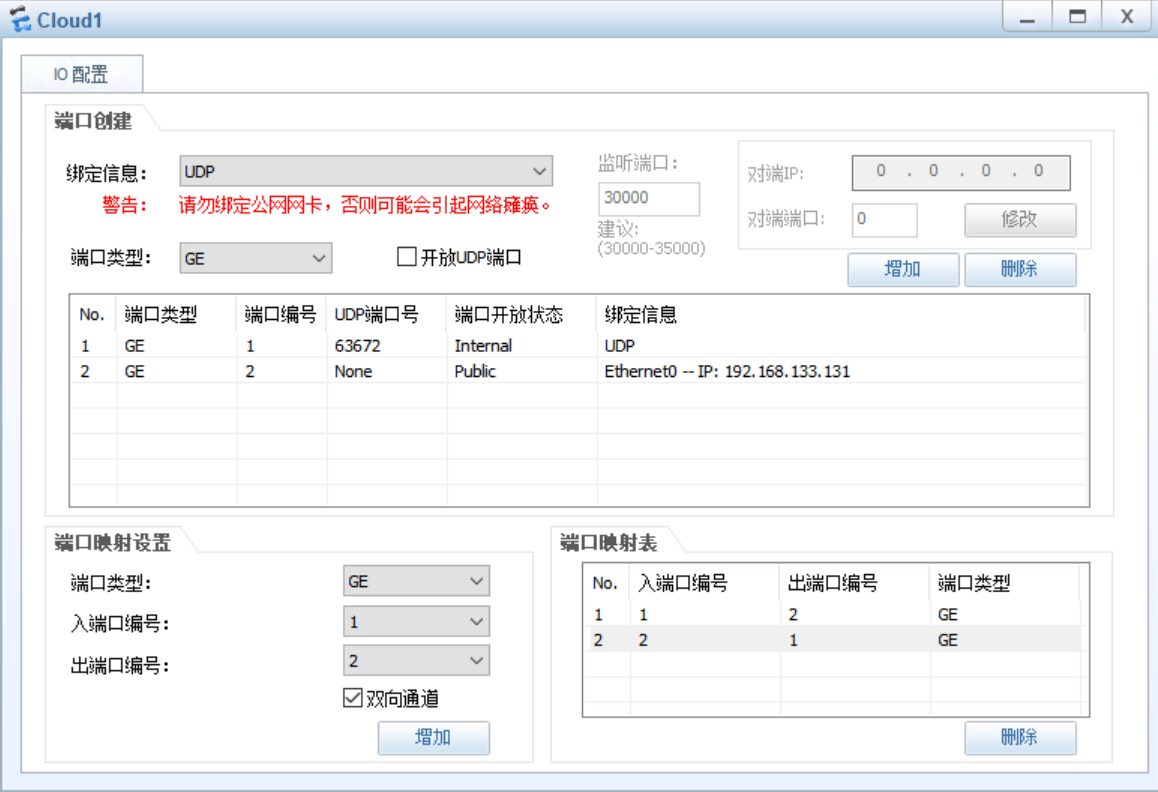Enable the 开放UDP端口 checkbox
The width and height of the screenshot is (1158, 792).
point(407,257)
